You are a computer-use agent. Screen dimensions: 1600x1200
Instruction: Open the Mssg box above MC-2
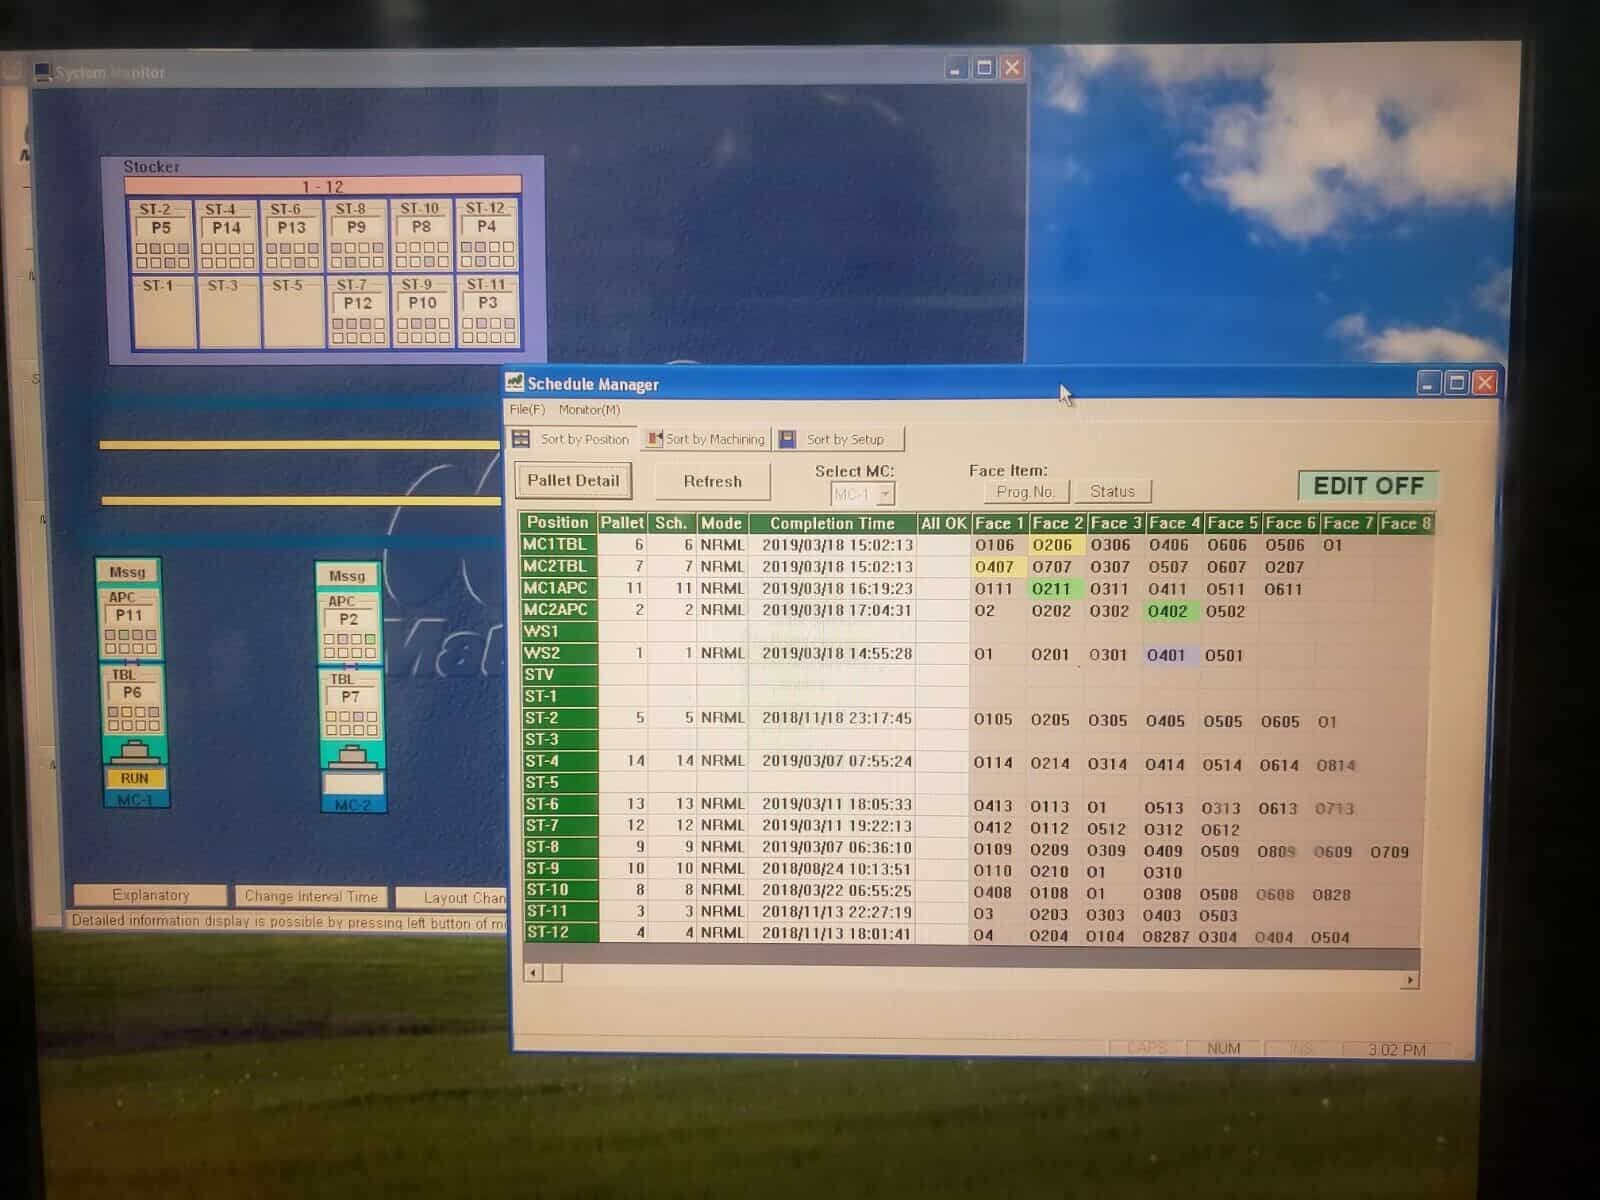pos(347,576)
